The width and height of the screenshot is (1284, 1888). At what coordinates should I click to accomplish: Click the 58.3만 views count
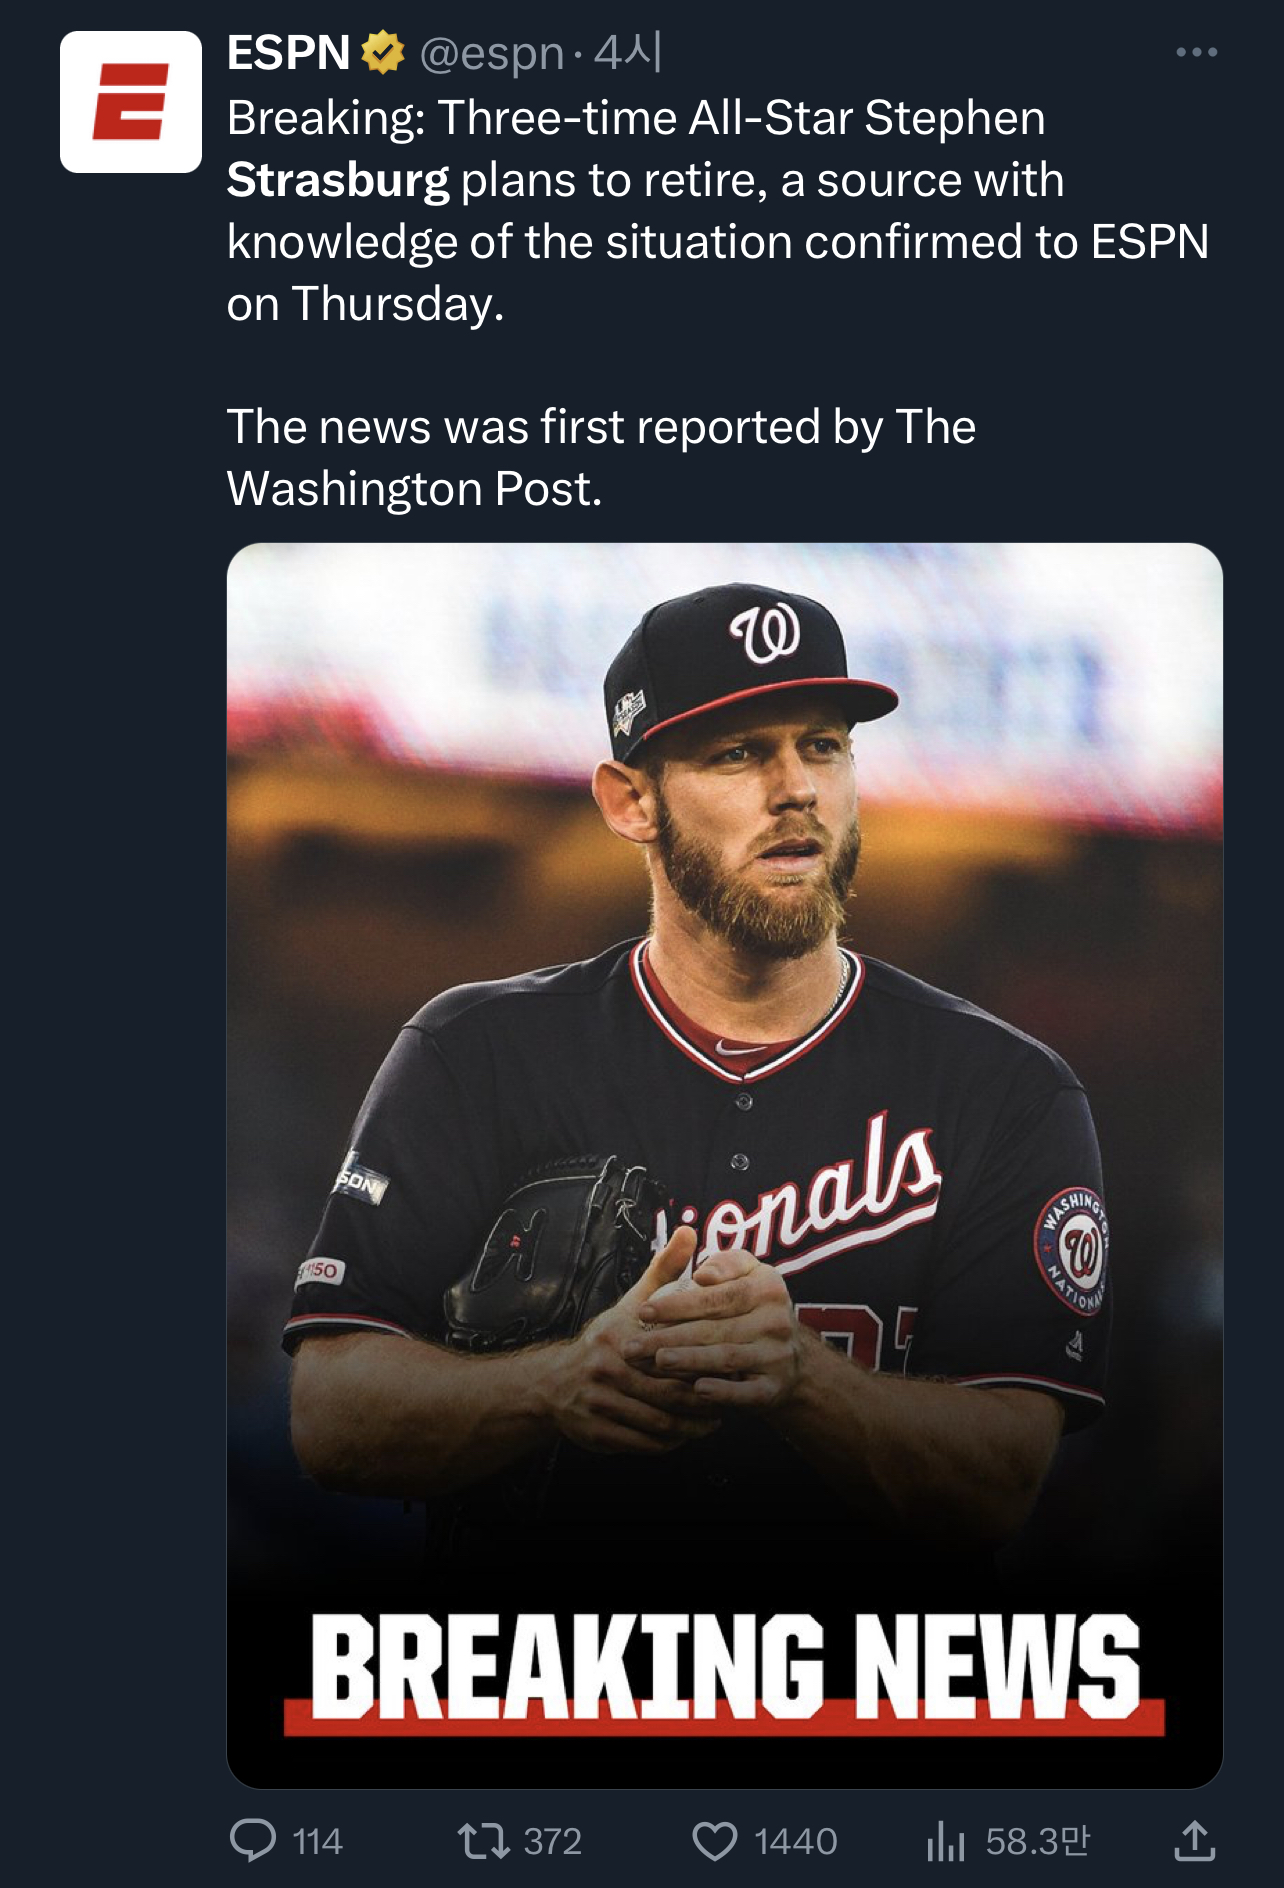[1037, 1841]
